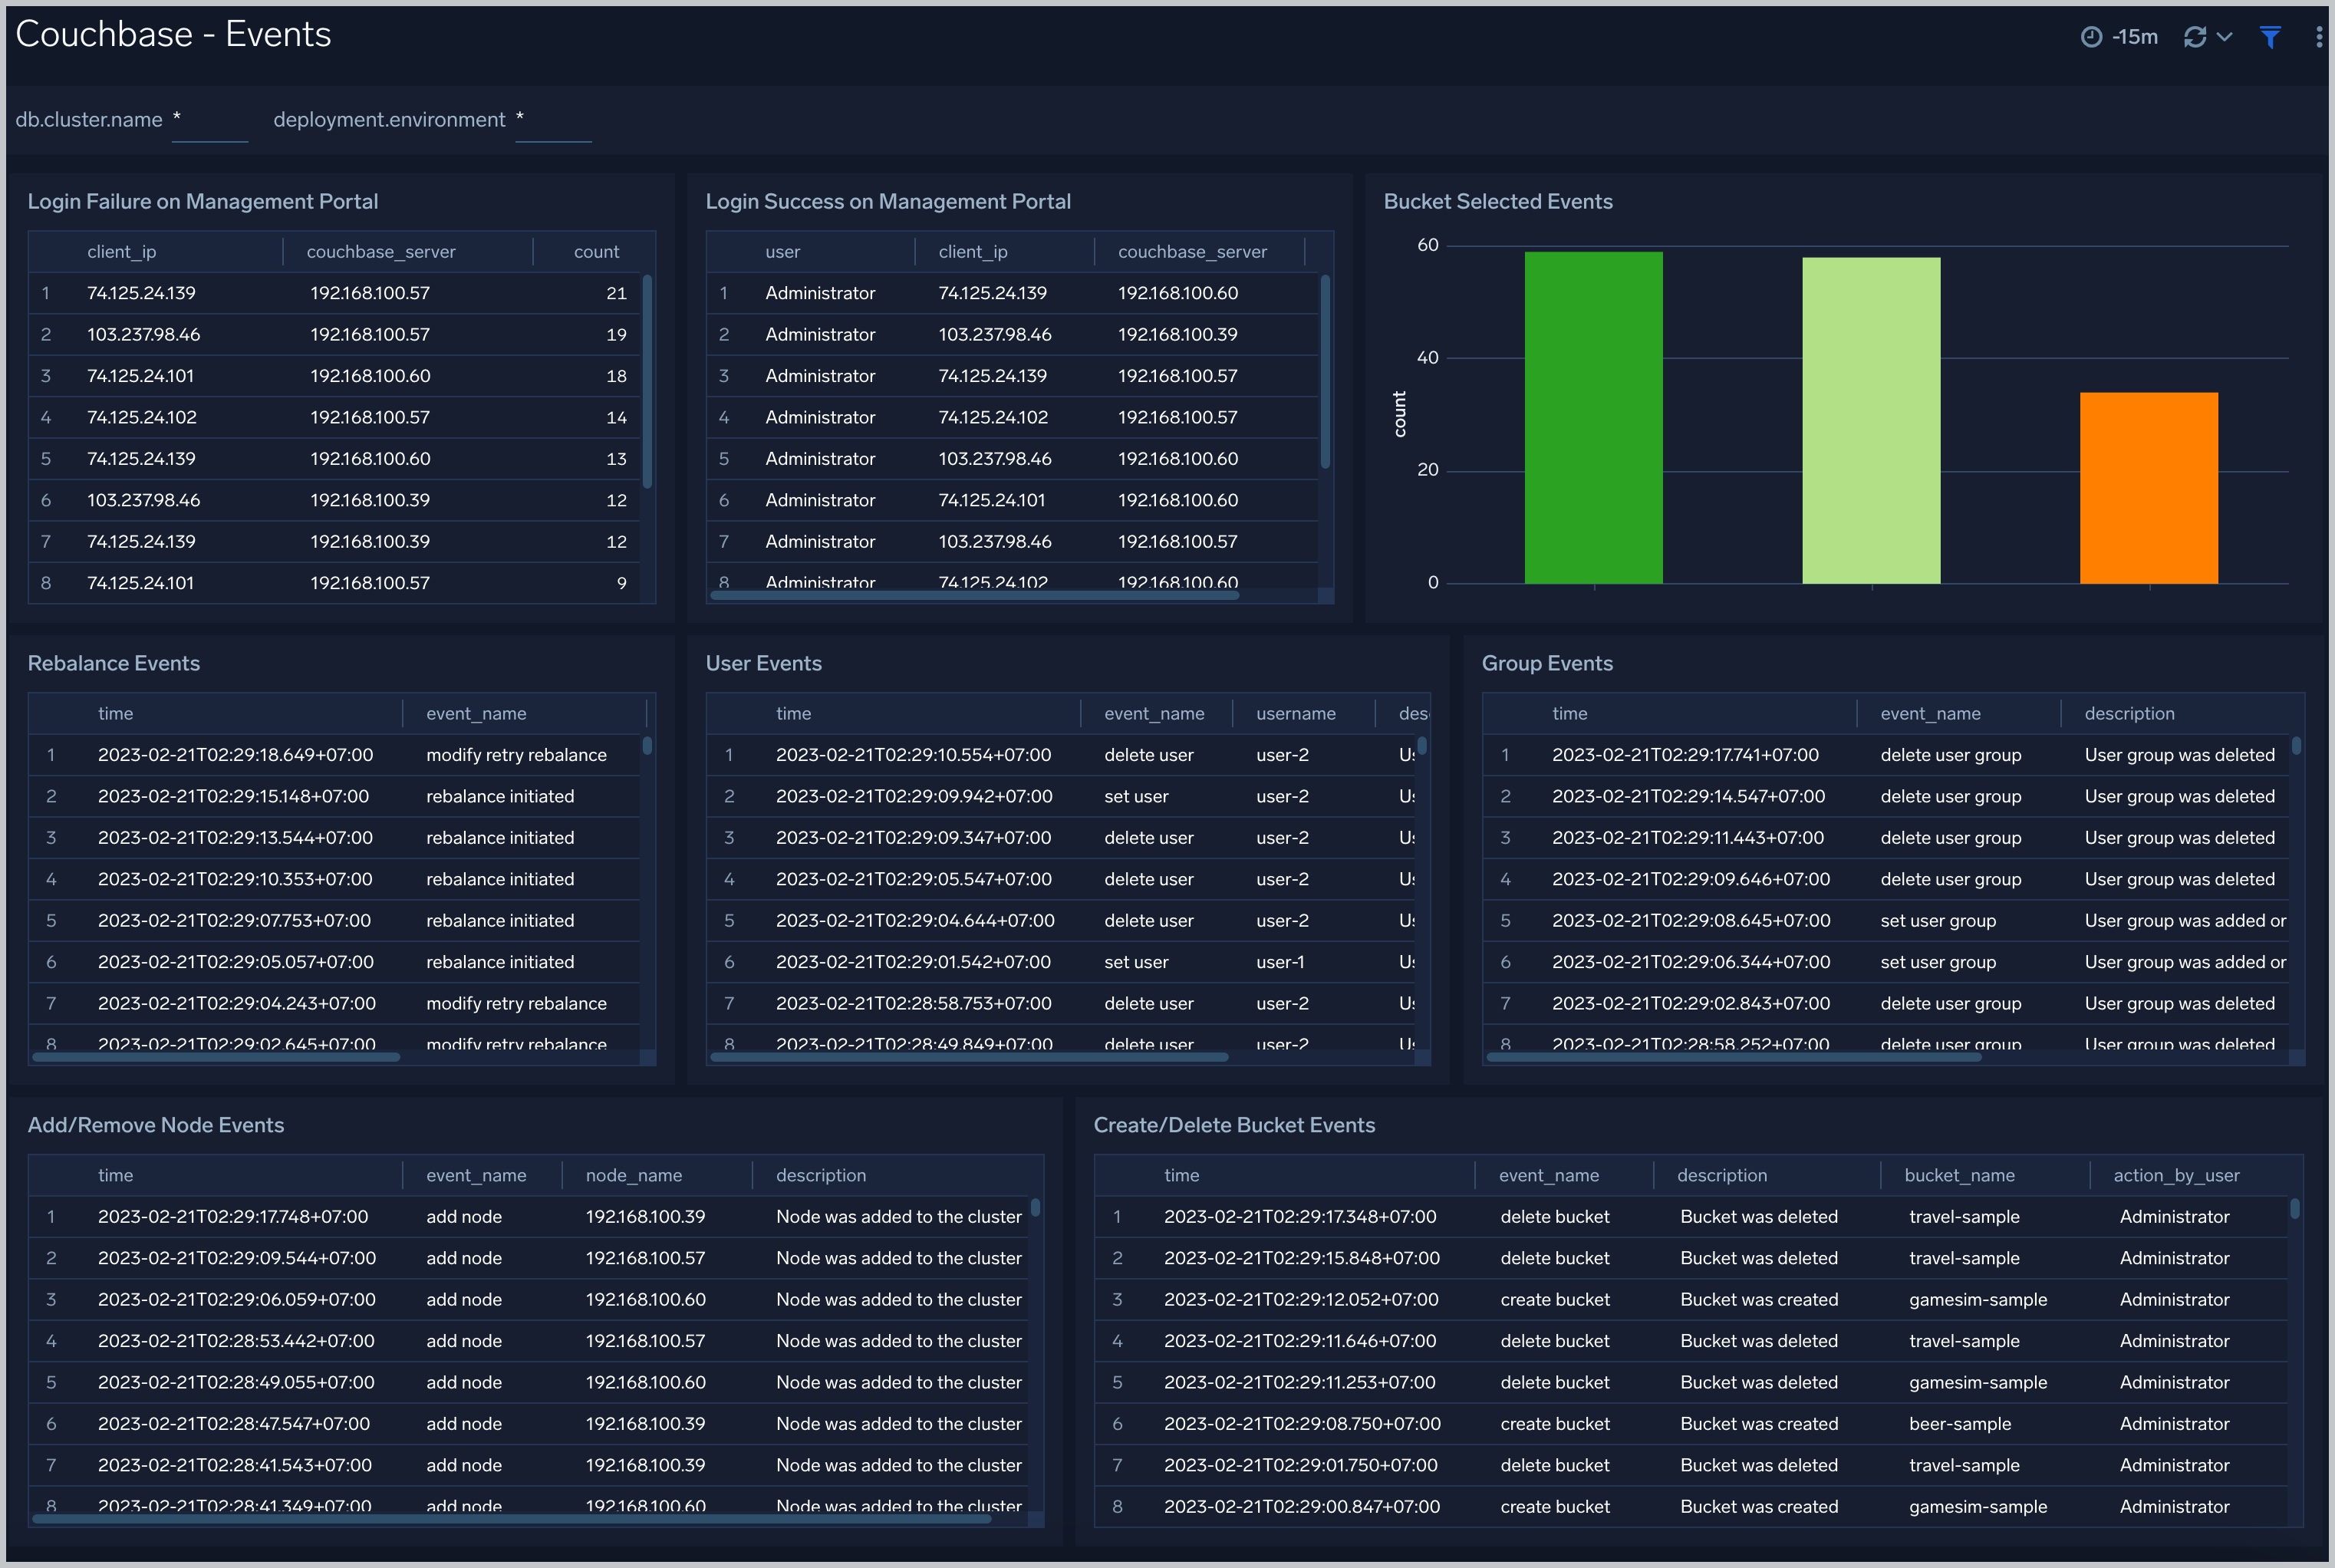Click 'rebalance initiated' in Rebalance row 2
2335x1568 pixels.
[500, 797]
